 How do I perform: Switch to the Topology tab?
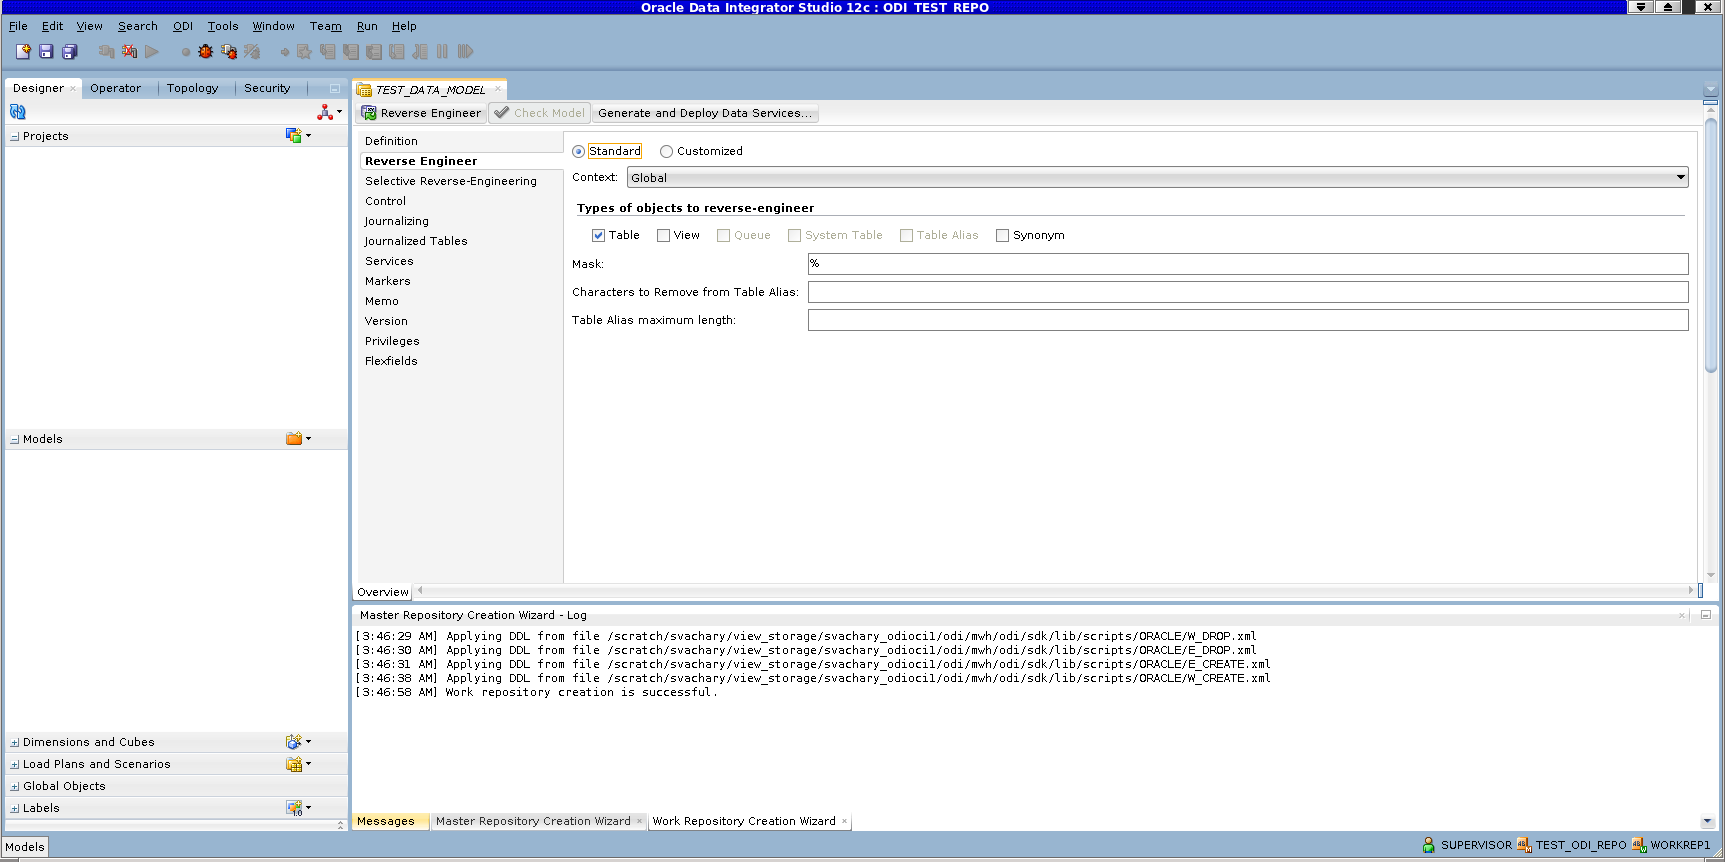pyautogui.click(x=193, y=88)
